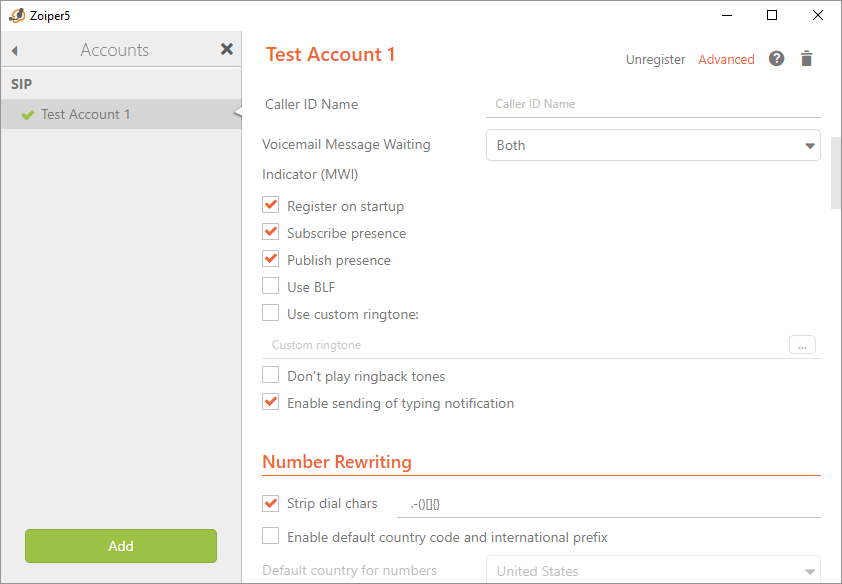The width and height of the screenshot is (842, 584).
Task: Close the Accounts panel with X icon
Action: coord(227,49)
